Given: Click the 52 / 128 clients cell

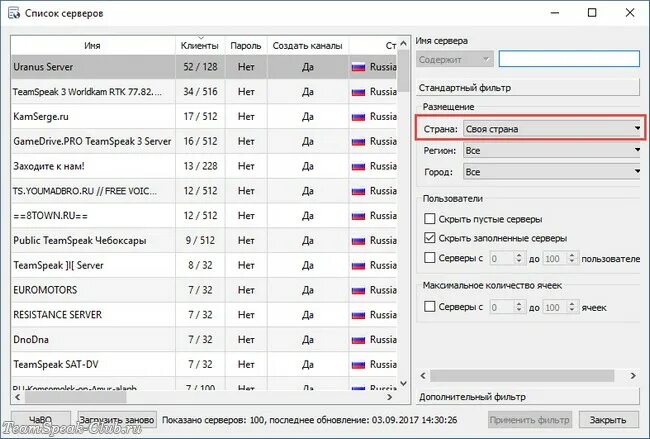Looking at the screenshot, I should (200, 67).
